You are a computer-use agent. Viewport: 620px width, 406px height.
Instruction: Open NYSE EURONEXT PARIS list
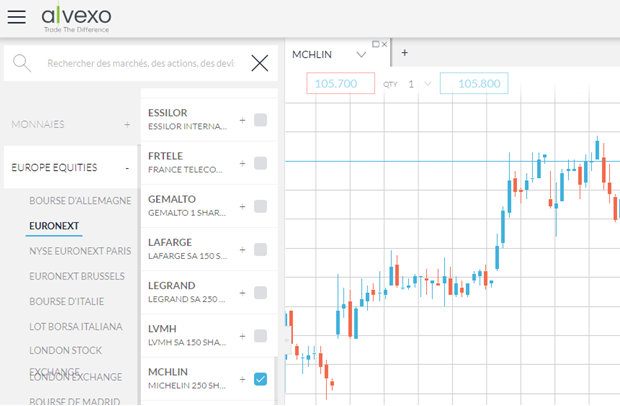pyautogui.click(x=80, y=251)
